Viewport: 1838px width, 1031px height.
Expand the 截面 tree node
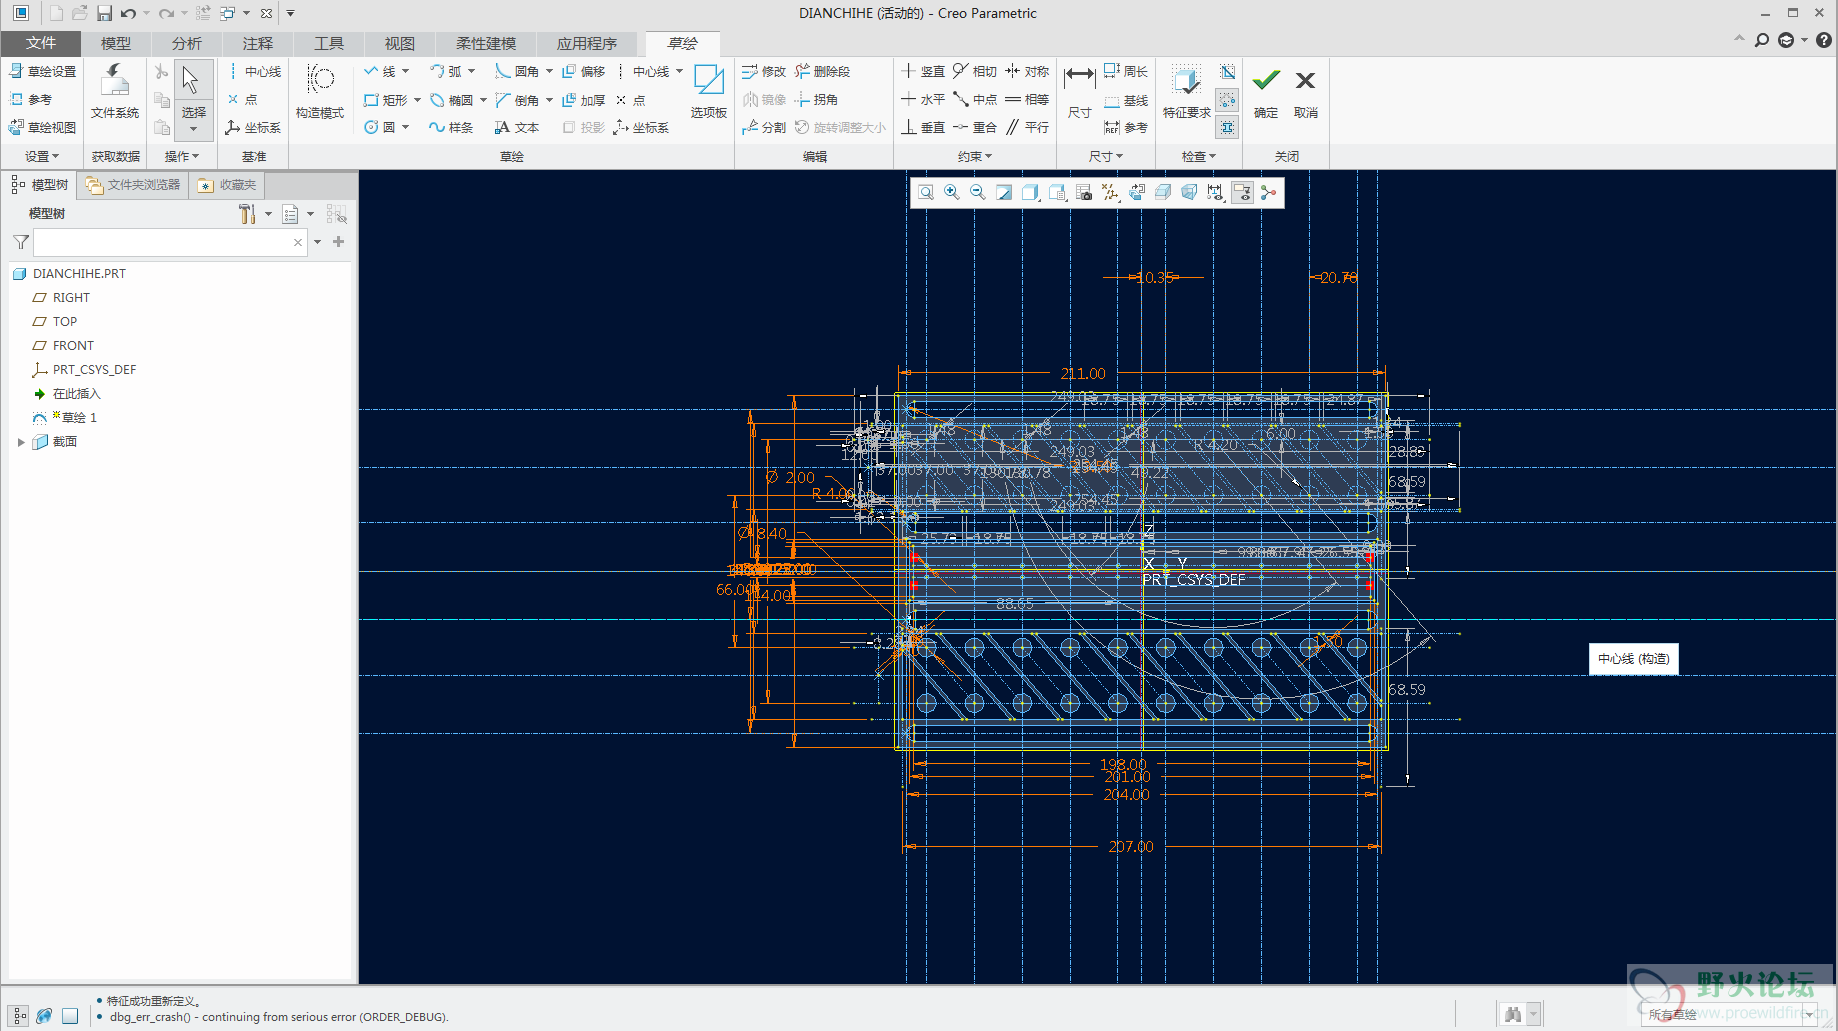click(x=21, y=442)
